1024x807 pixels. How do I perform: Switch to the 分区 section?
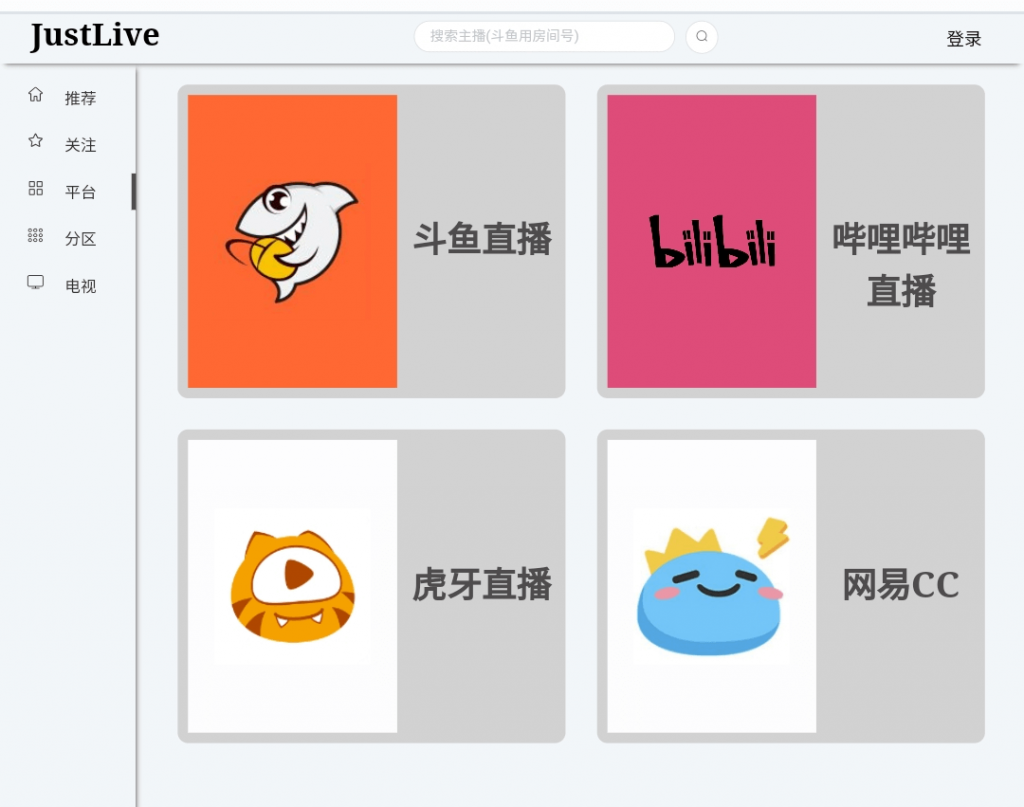(80, 237)
